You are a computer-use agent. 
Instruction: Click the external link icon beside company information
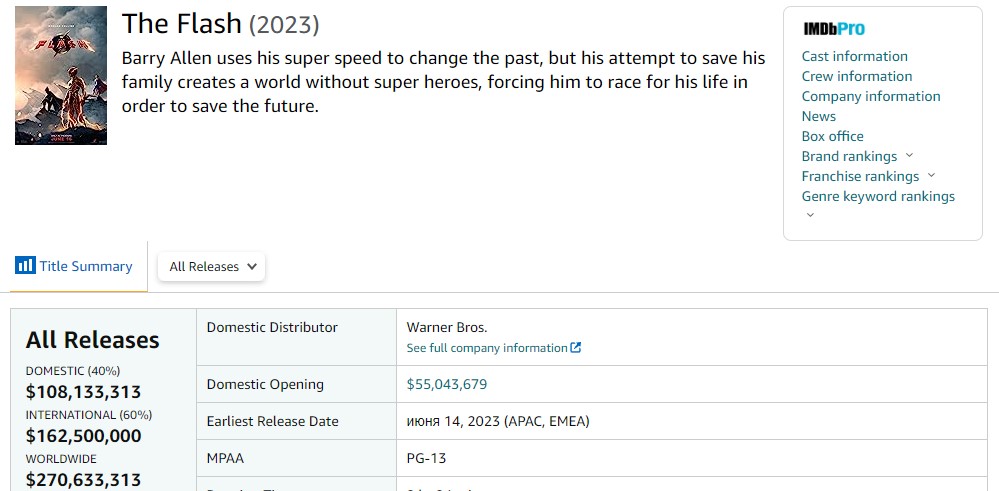[576, 348]
